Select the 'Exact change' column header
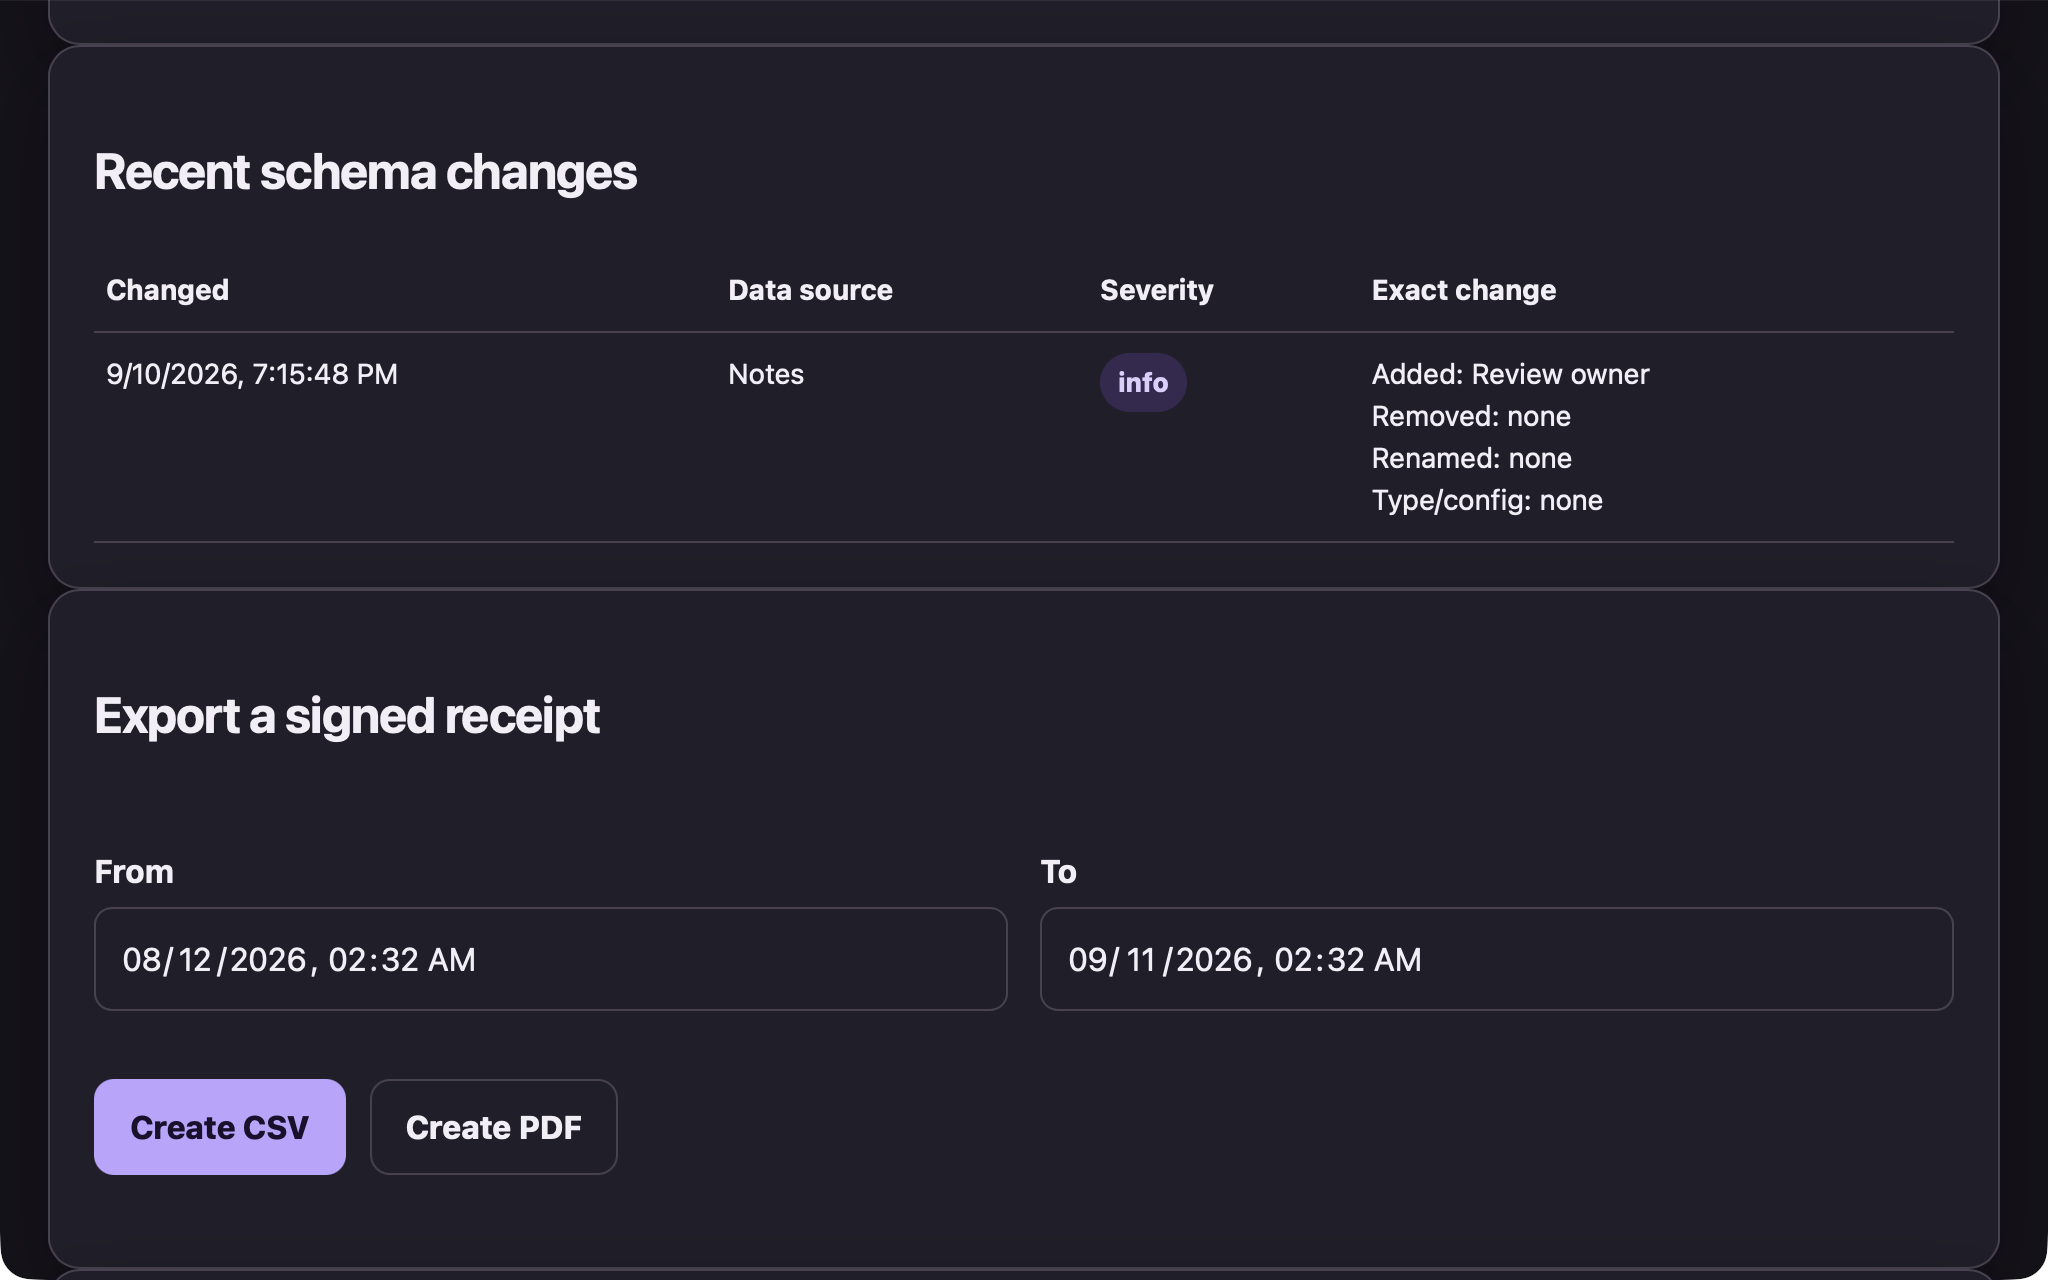 point(1464,290)
